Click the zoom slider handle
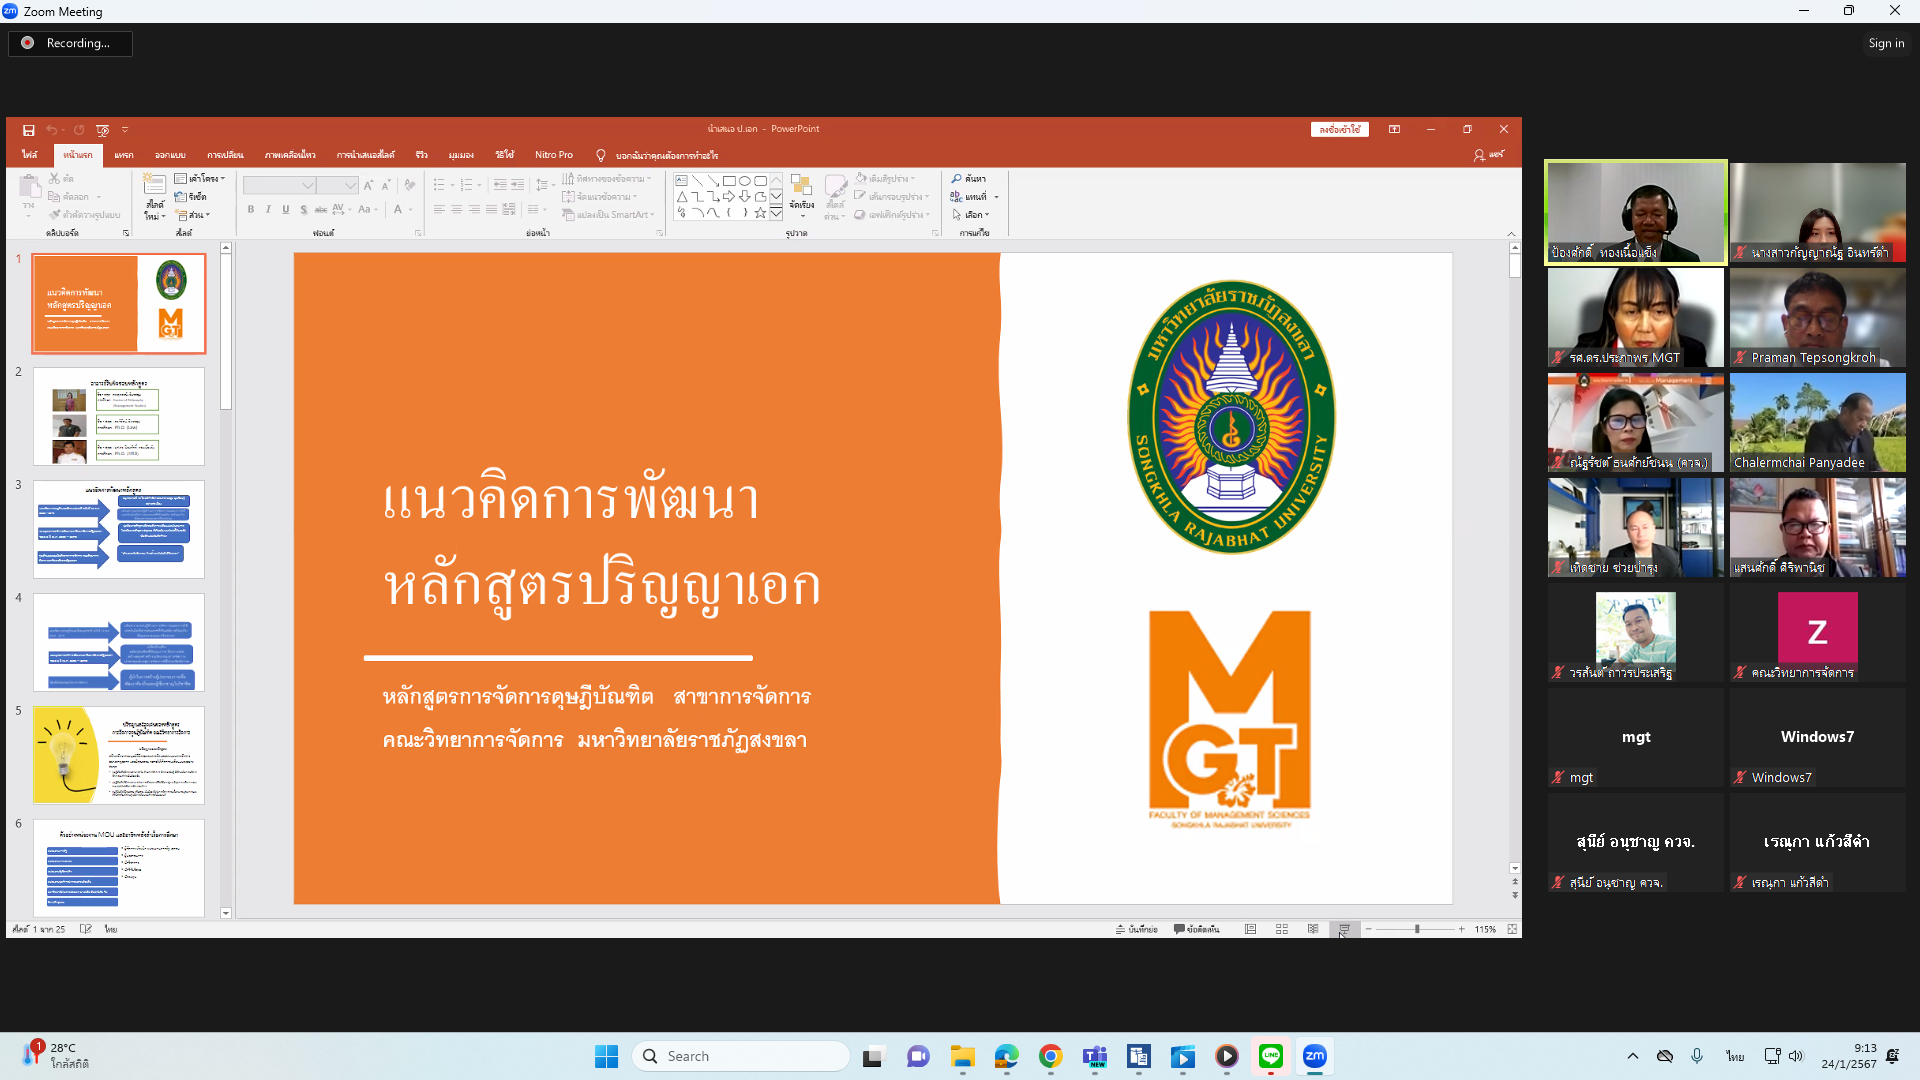Image resolution: width=1920 pixels, height=1080 pixels. pos(1416,929)
